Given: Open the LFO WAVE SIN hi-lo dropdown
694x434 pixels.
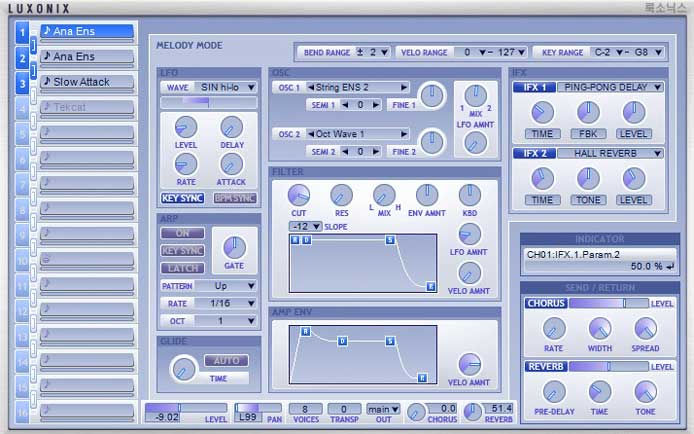Looking at the screenshot, I should tap(225, 87).
